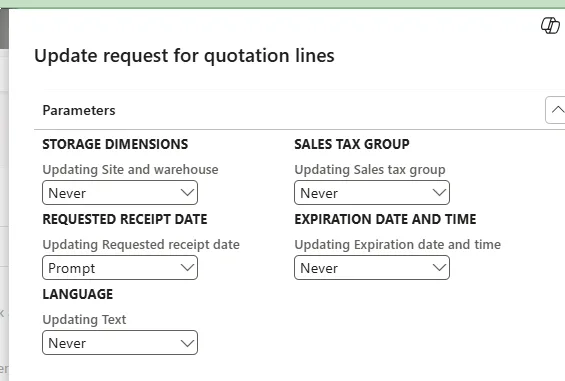Open Updating Site and warehouse dropdown

120,193
